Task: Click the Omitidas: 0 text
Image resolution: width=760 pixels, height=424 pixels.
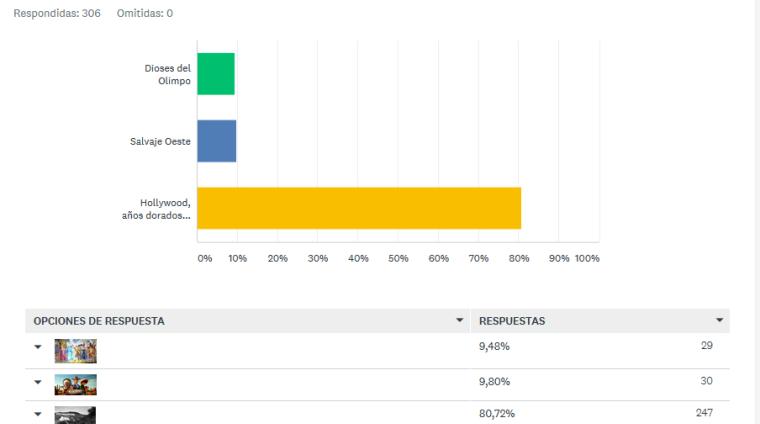Action: [x=144, y=13]
